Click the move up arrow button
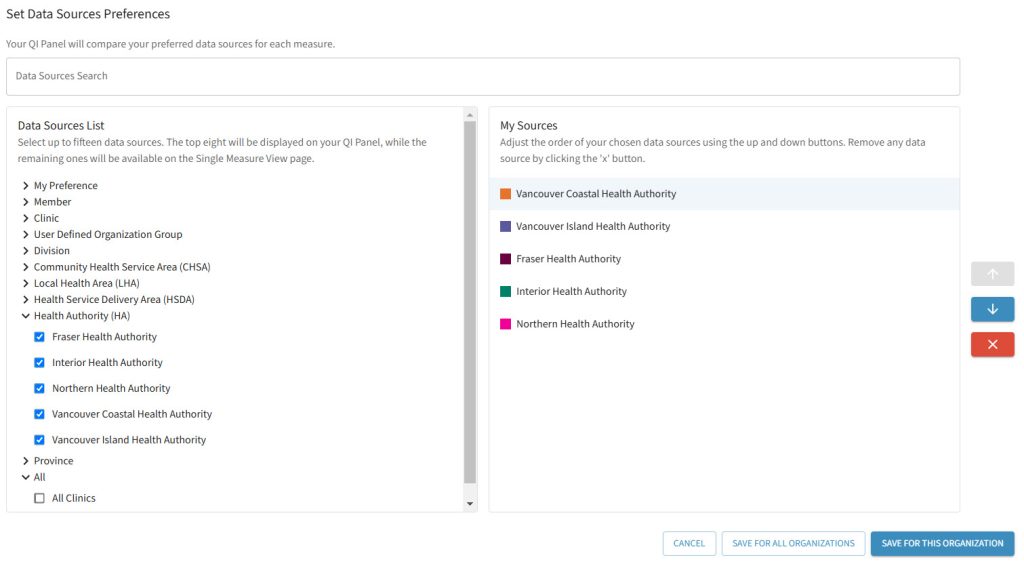The image size is (1024, 566). [992, 274]
